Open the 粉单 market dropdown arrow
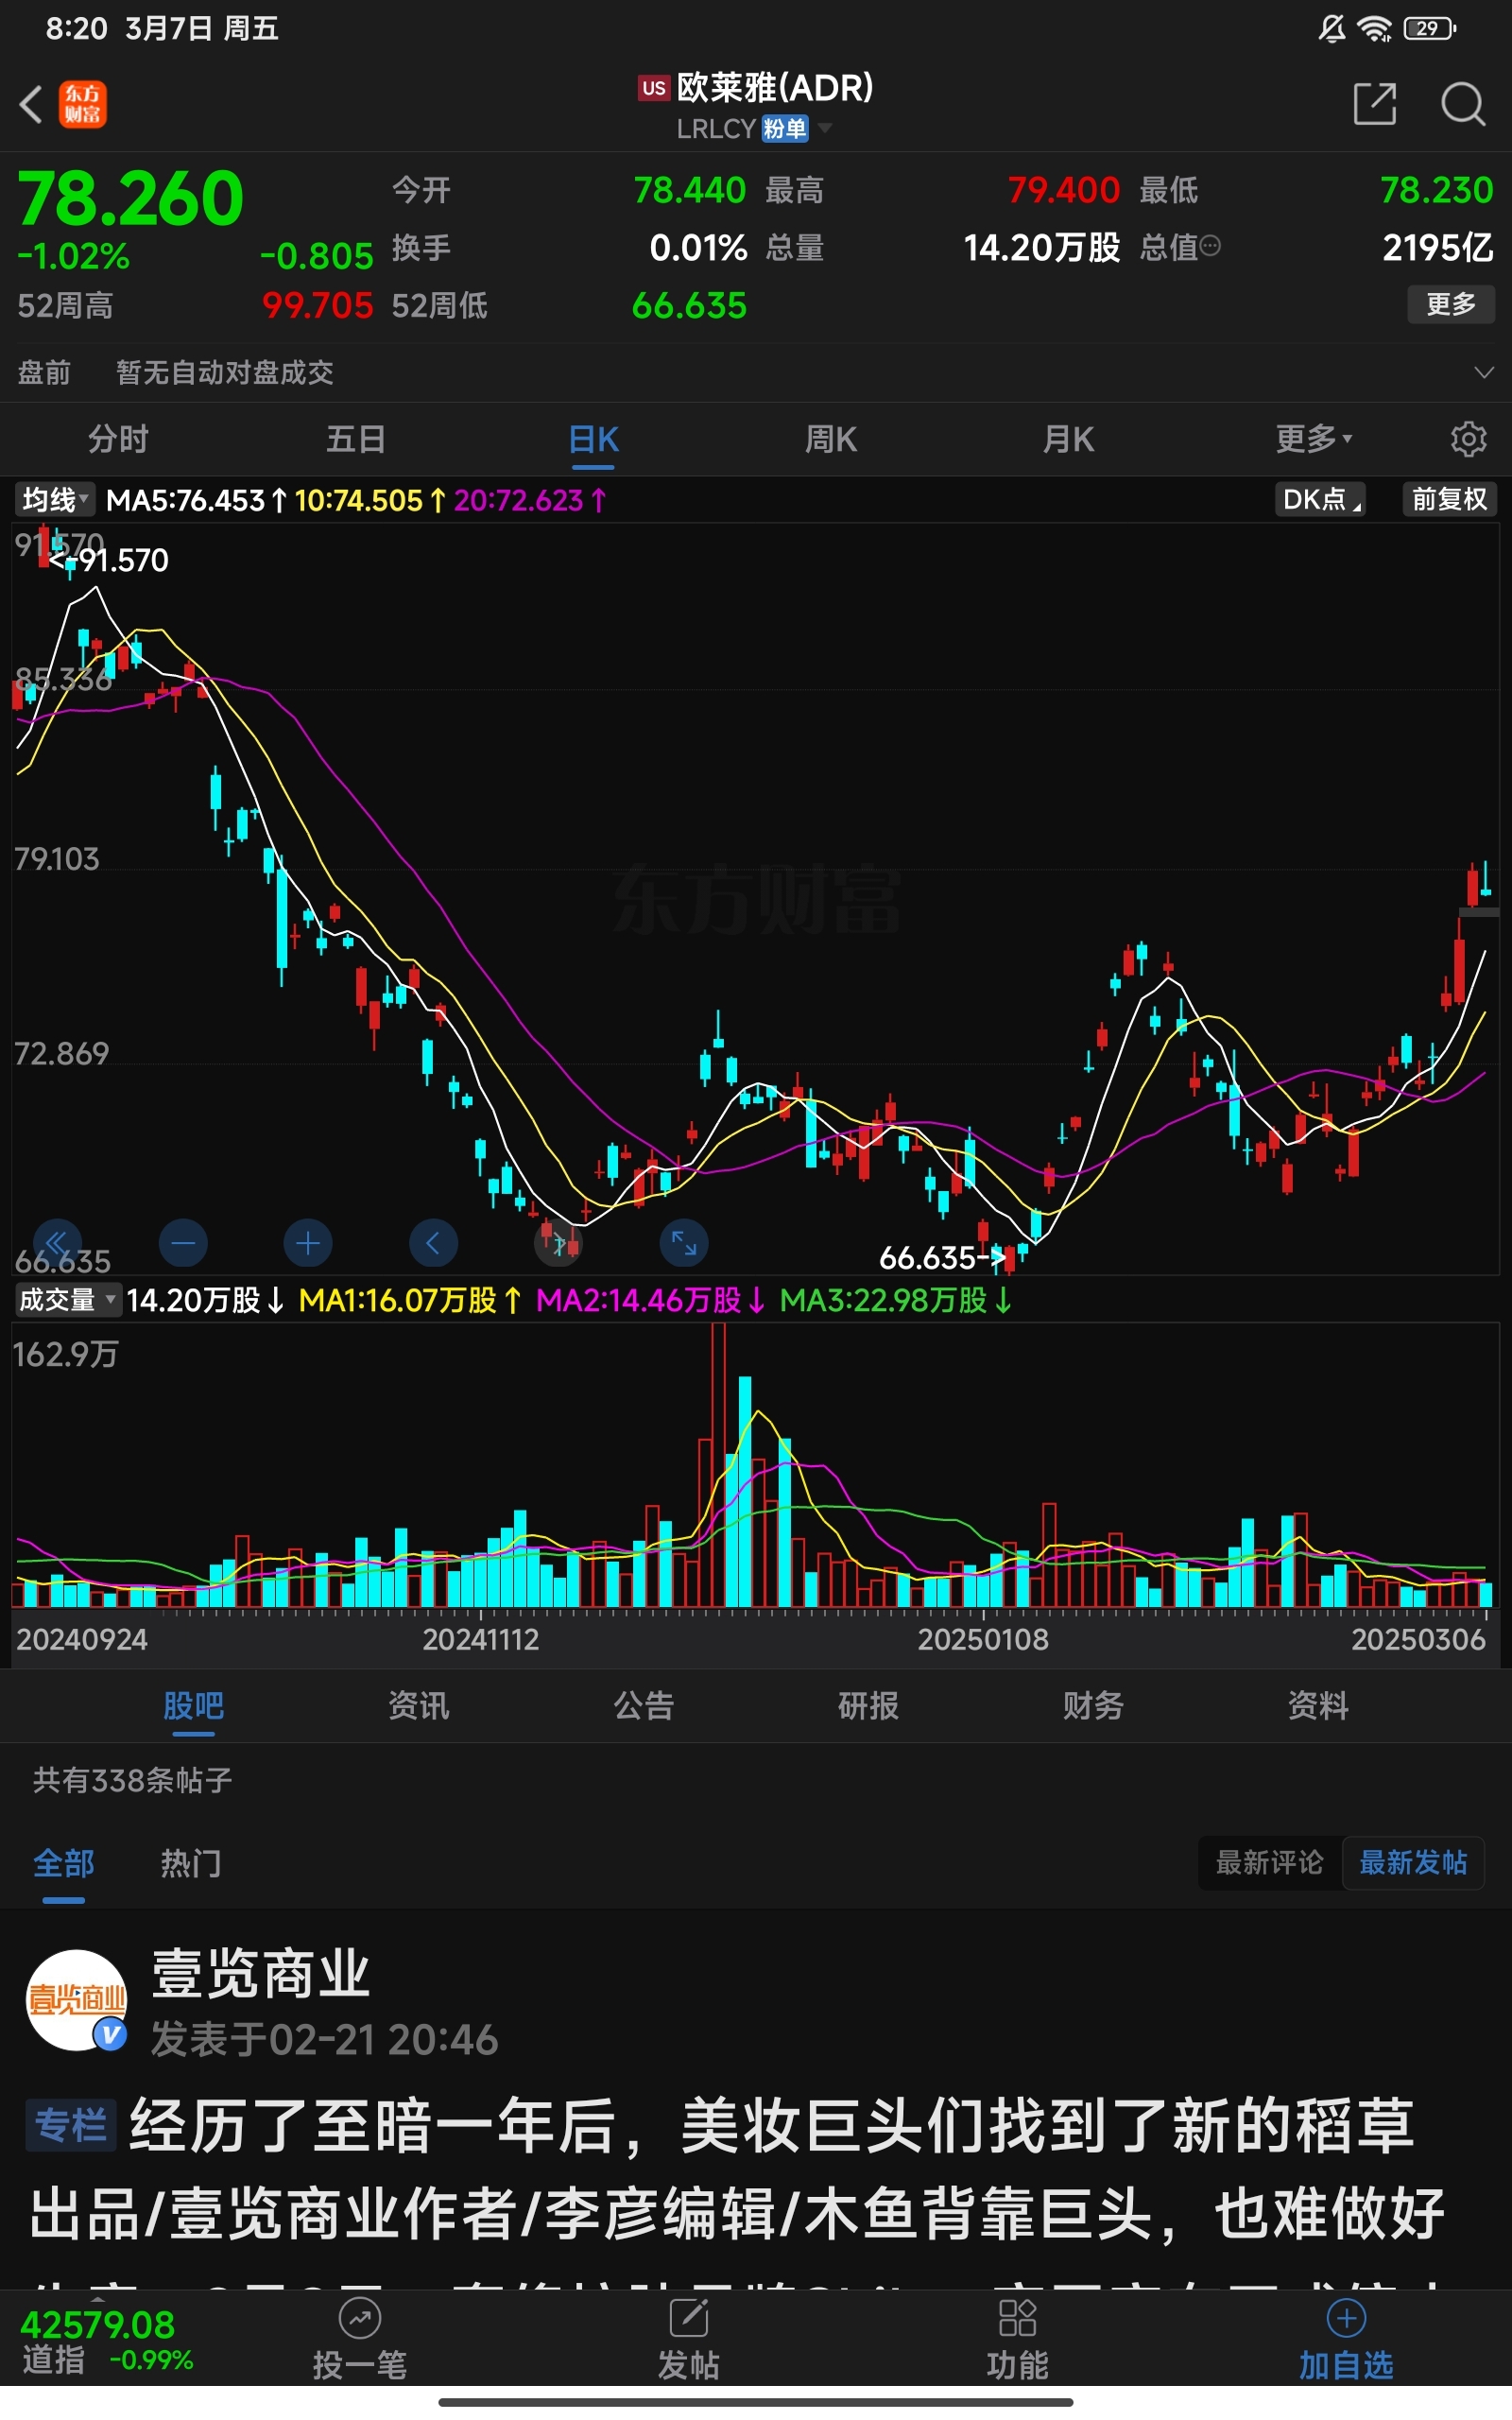 coord(825,128)
